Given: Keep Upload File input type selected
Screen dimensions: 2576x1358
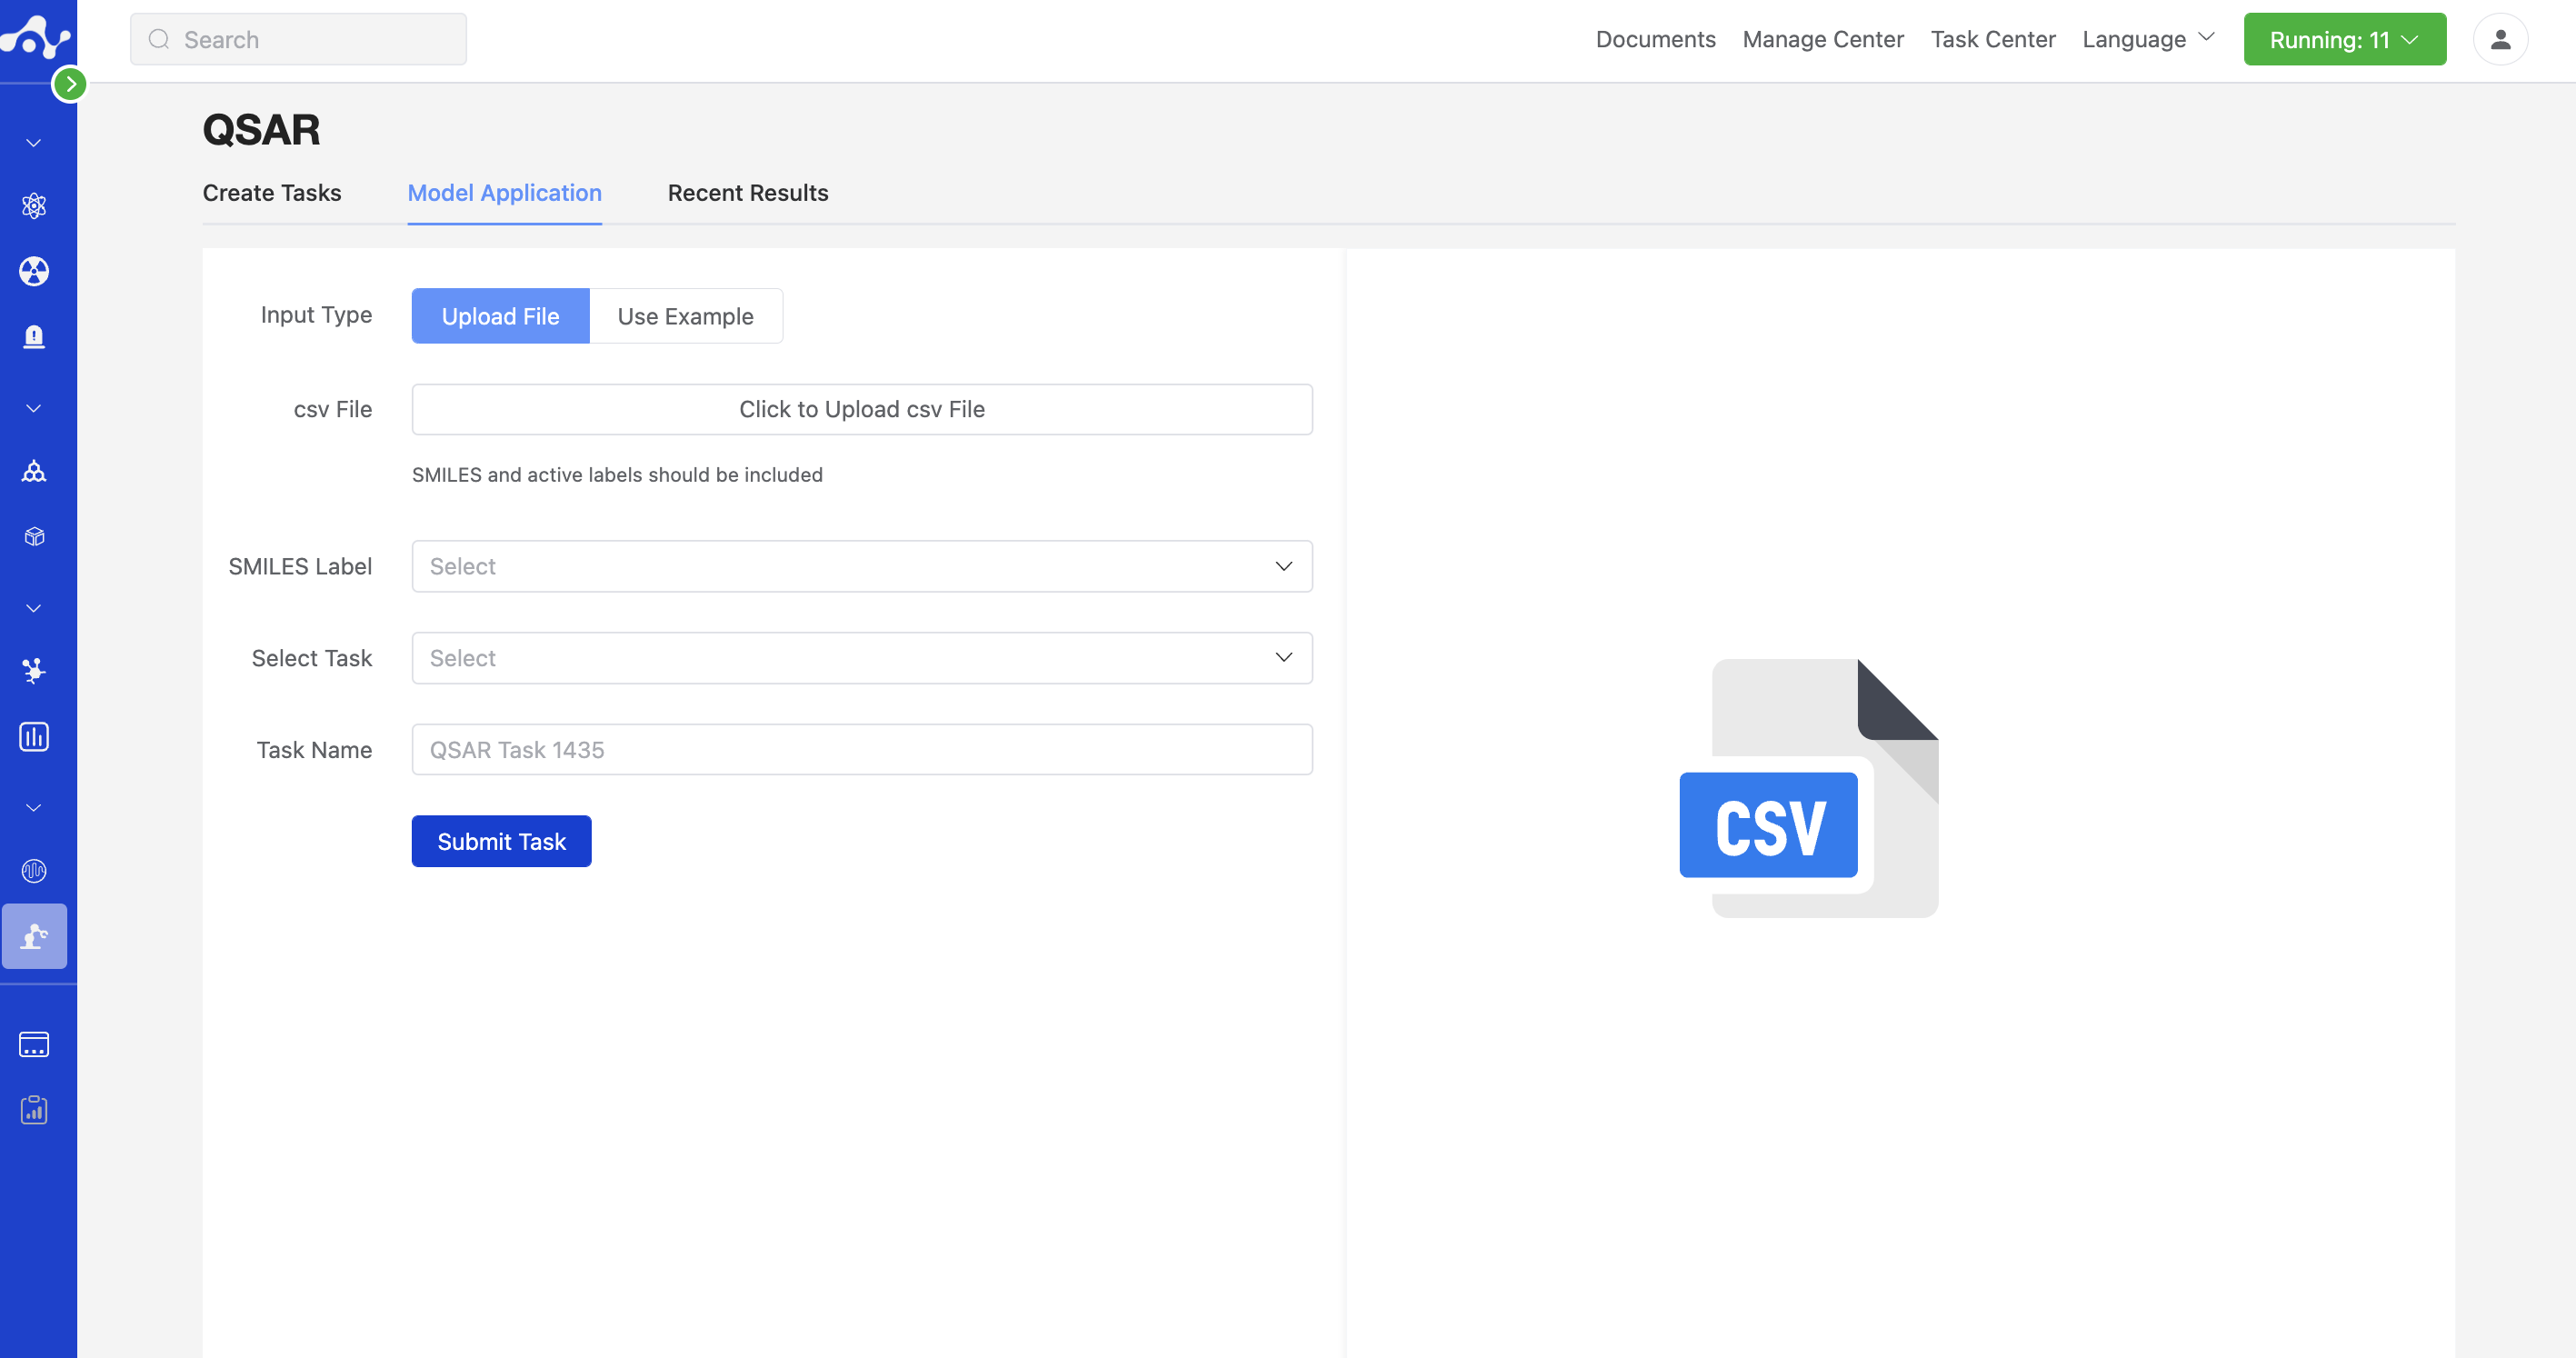Looking at the screenshot, I should click(500, 315).
